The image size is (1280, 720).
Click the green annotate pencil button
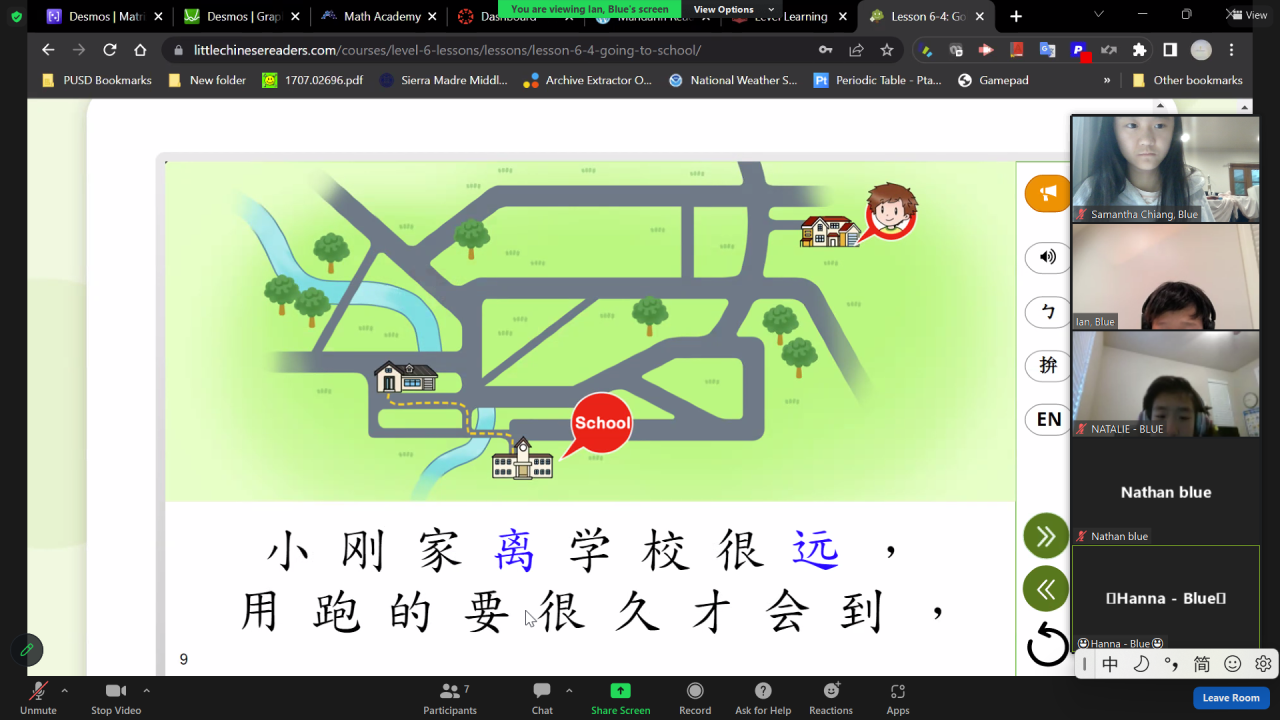tap(27, 650)
